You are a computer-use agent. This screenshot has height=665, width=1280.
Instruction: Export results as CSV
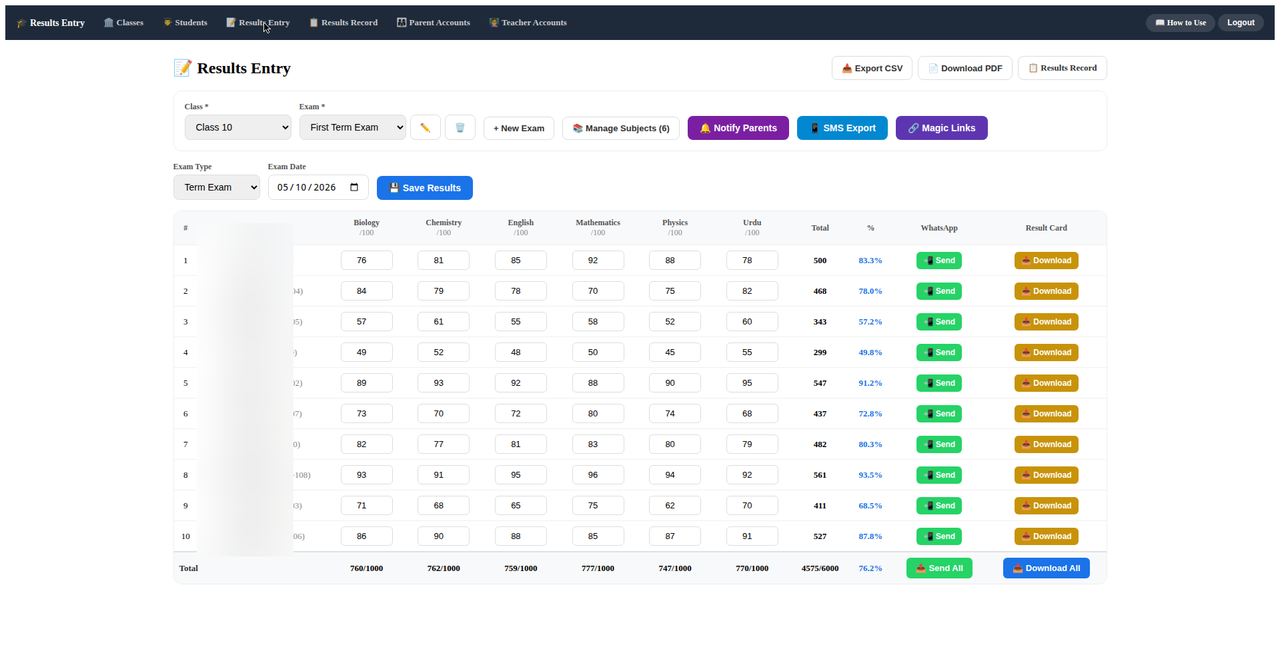click(x=872, y=68)
